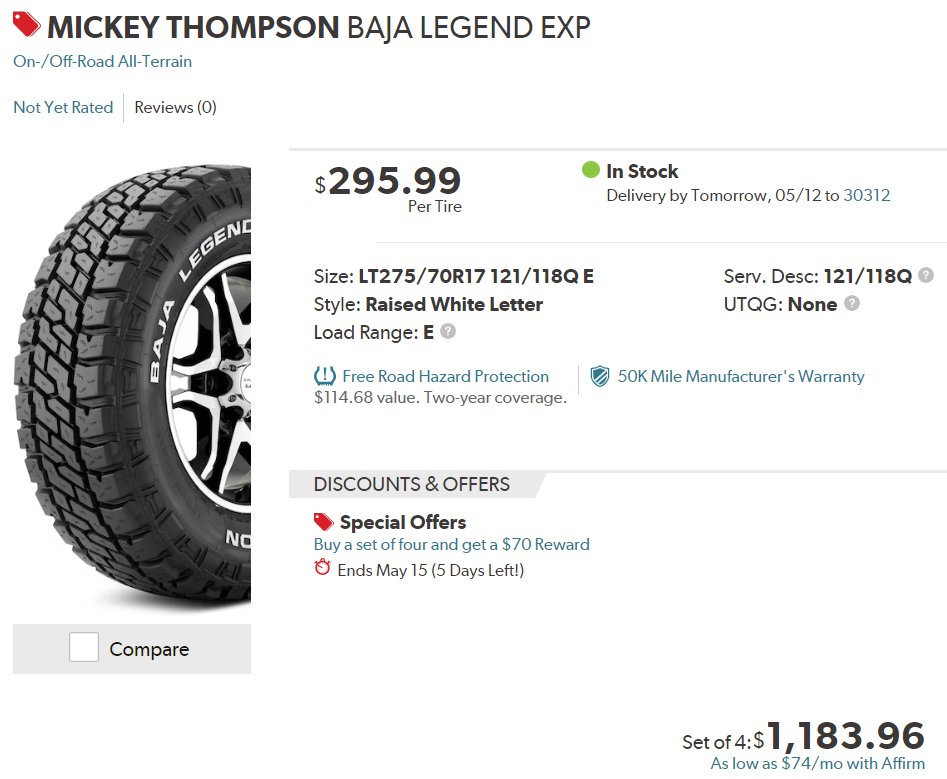Click As low as $74/mo with Affirm

pyautogui.click(x=818, y=763)
